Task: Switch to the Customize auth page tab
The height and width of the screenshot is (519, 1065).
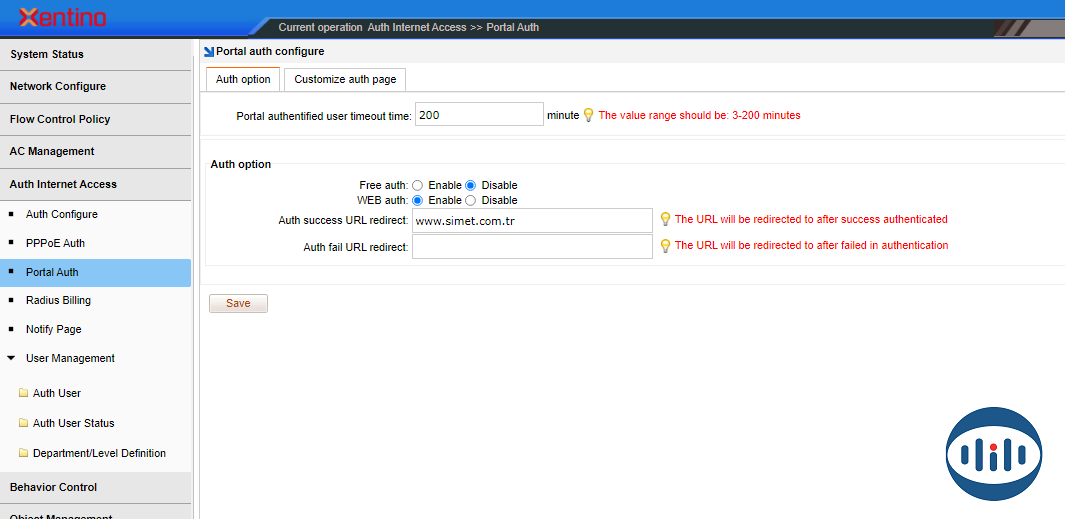Action: click(345, 79)
